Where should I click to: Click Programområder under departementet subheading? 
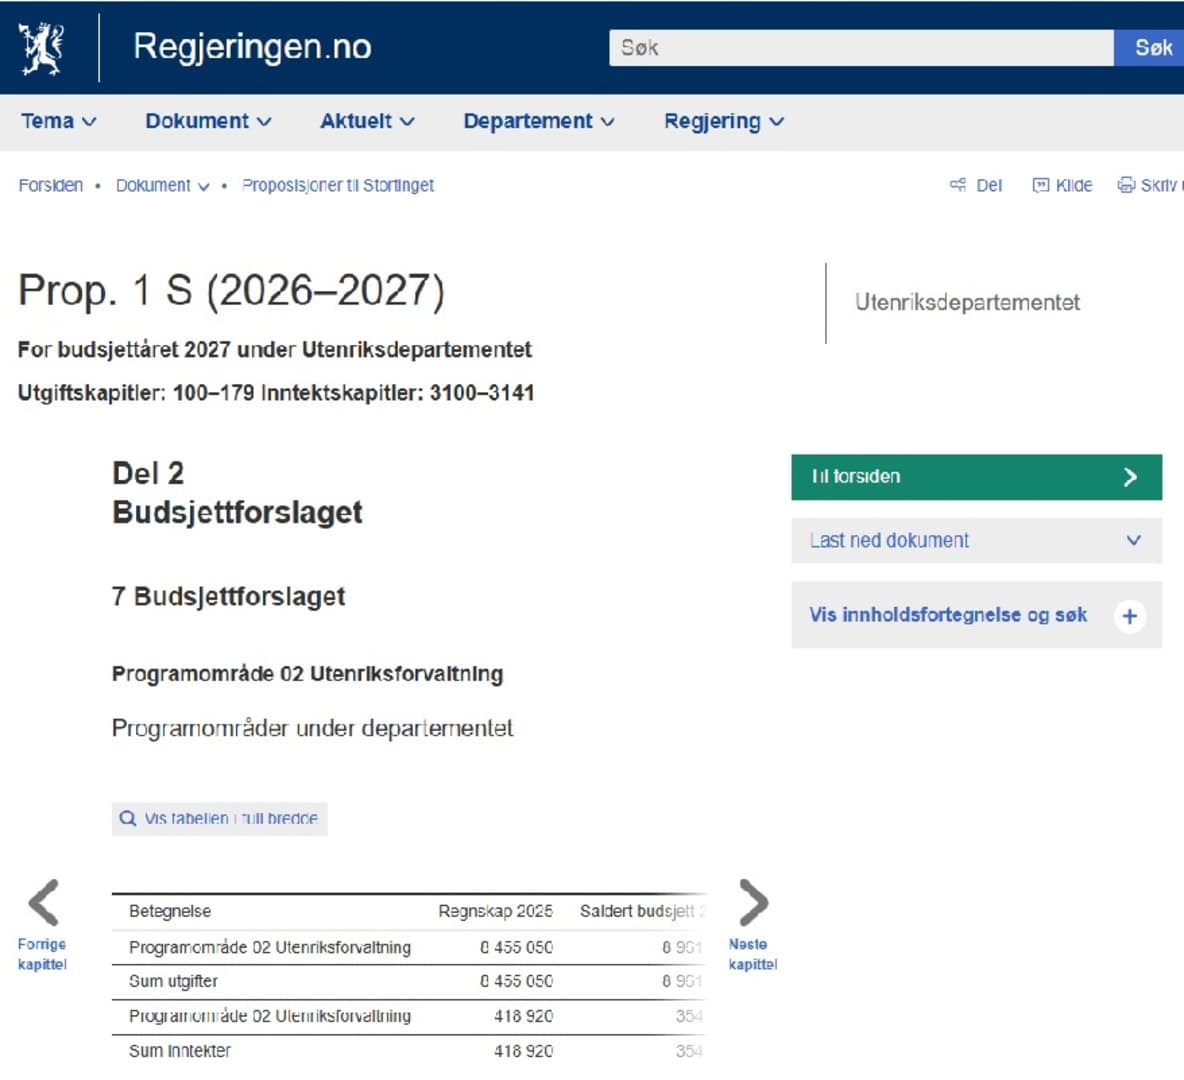click(x=313, y=728)
